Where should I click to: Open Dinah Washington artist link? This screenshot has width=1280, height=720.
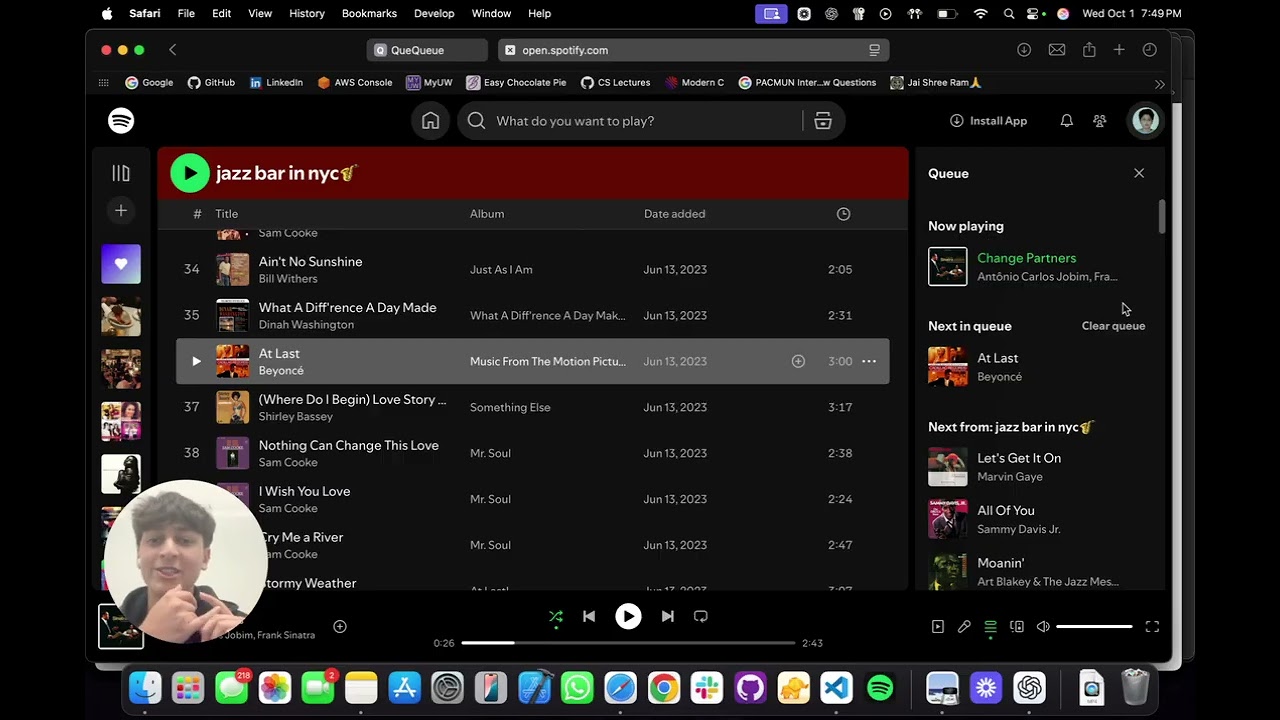coord(306,325)
